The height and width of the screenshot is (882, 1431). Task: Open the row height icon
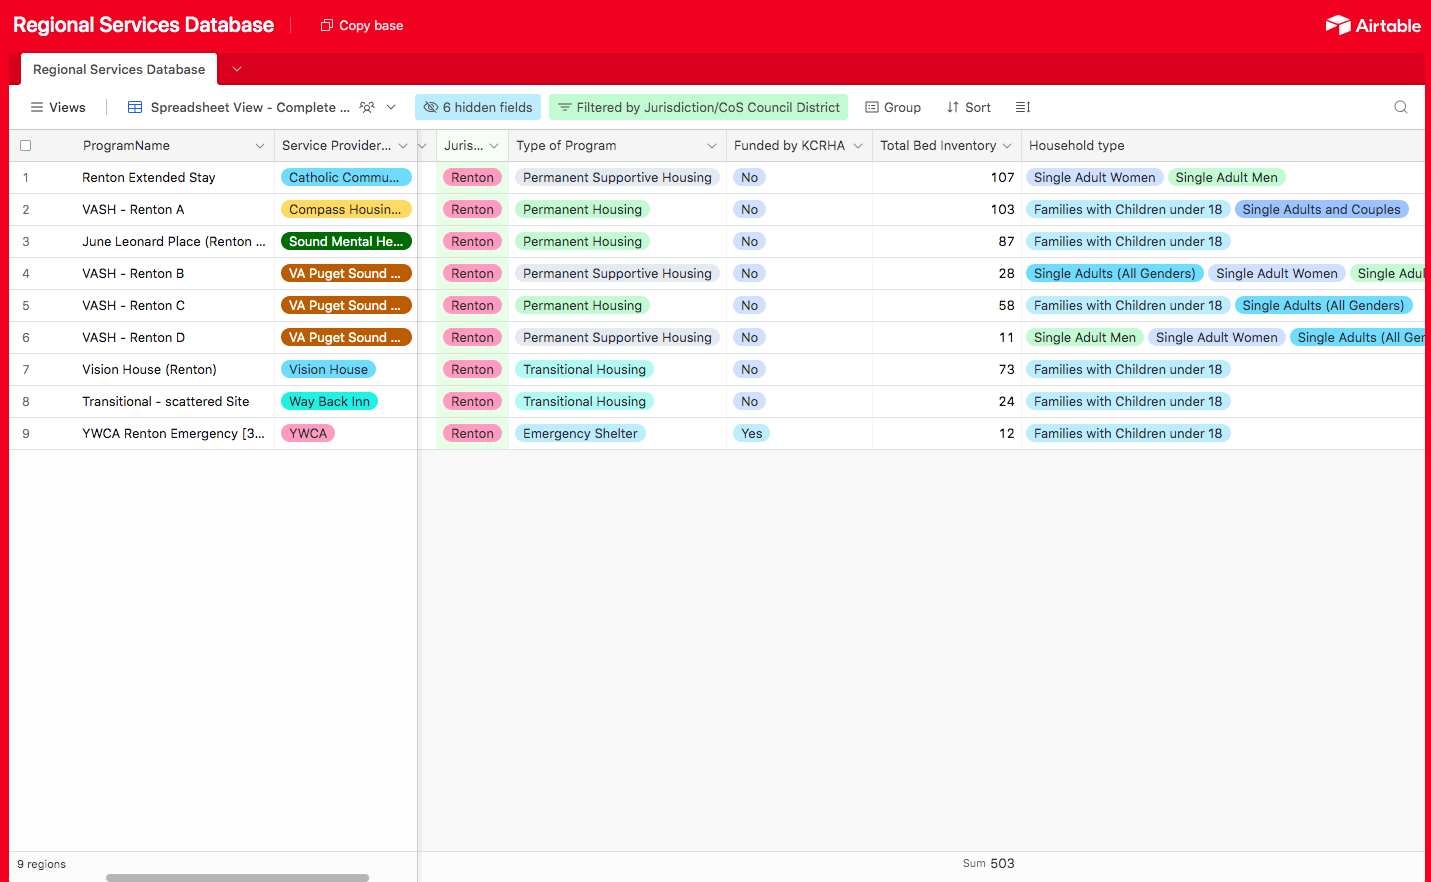tap(1022, 107)
